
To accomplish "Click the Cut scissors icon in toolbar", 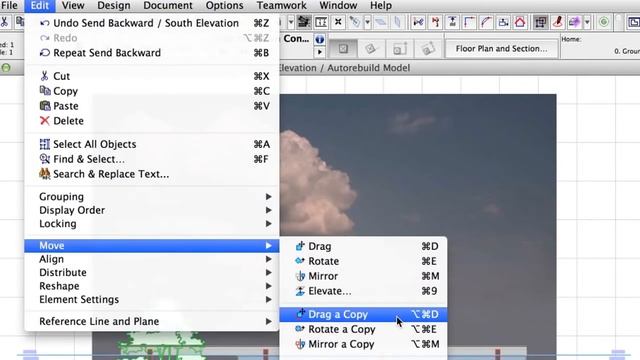I will coord(4,22).
